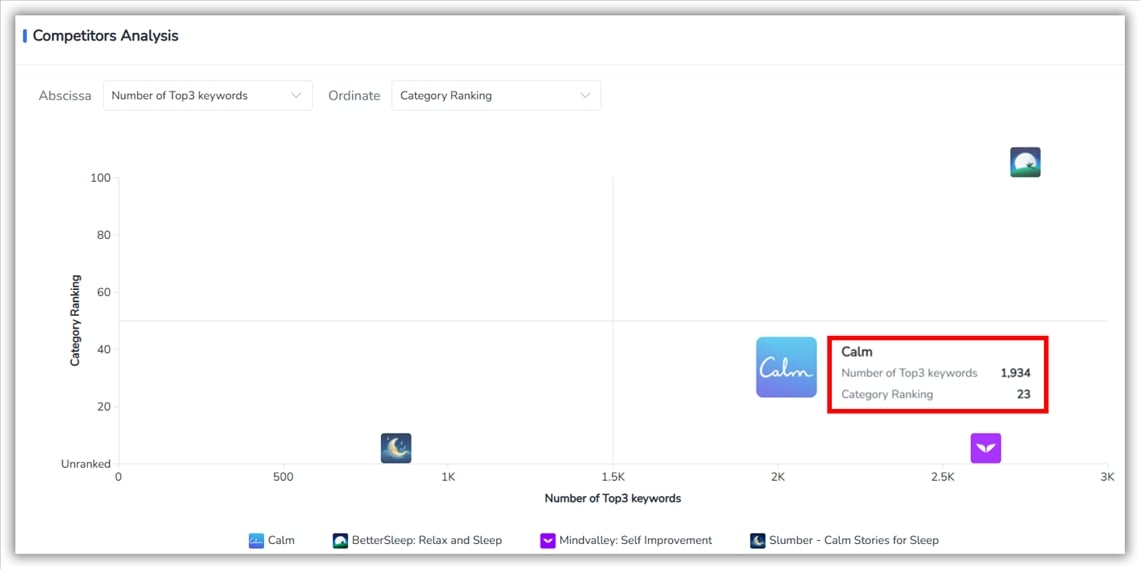The width and height of the screenshot is (1140, 569).
Task: Click the horizontal axis title below the chart
Action: point(612,498)
